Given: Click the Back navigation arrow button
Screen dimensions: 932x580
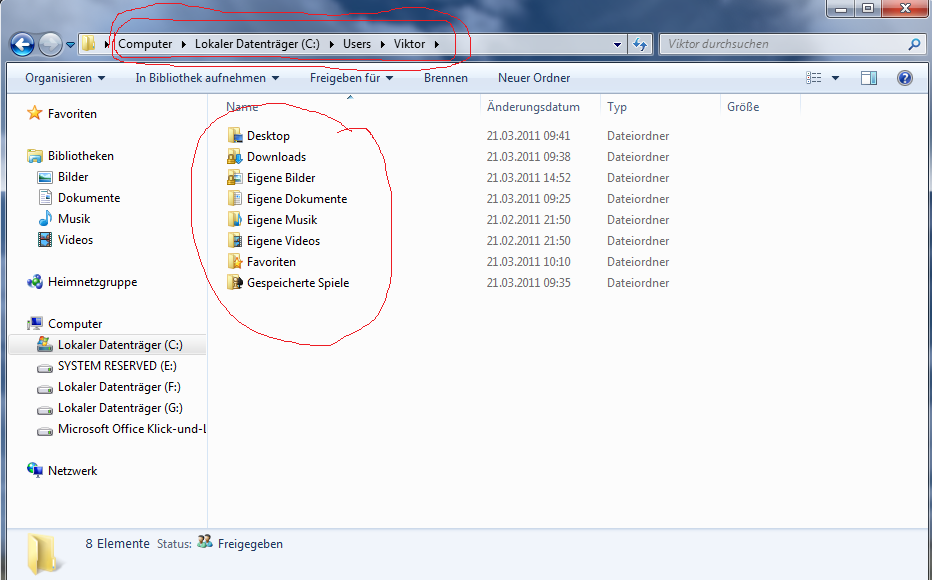Looking at the screenshot, I should 22,44.
